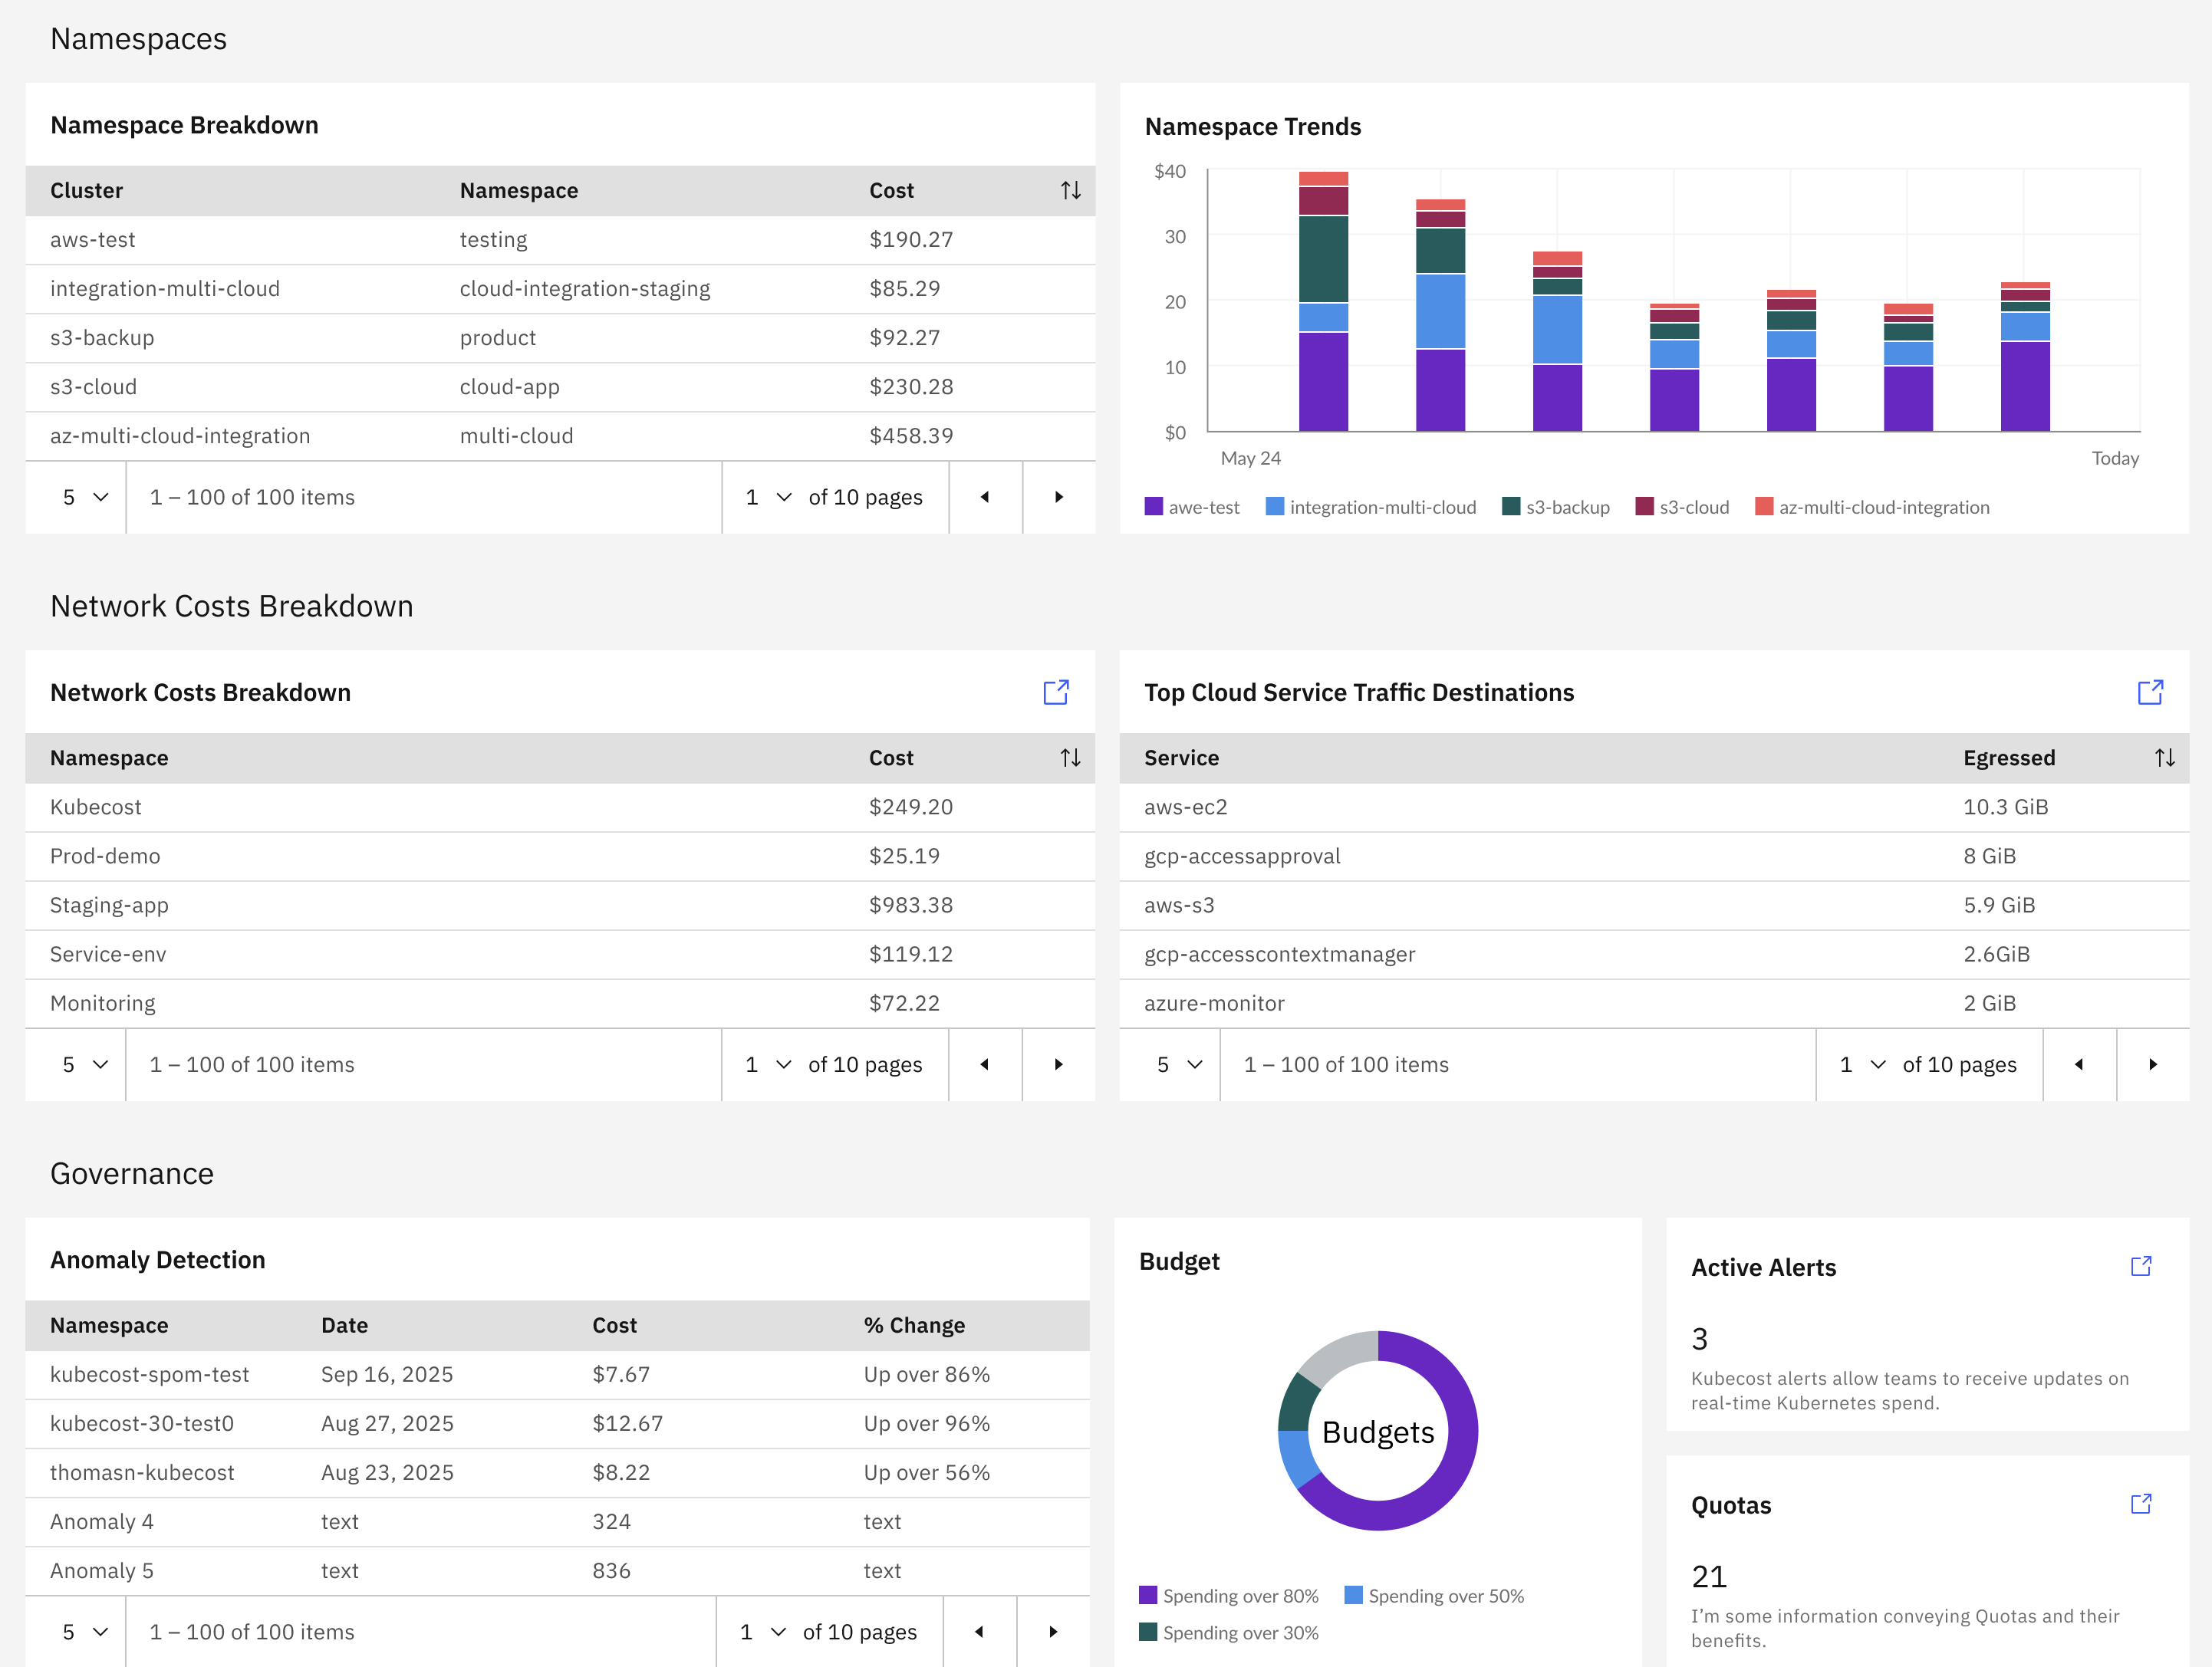The width and height of the screenshot is (2212, 1667).
Task: Open page number dropdown in Network Costs
Action: 767,1064
